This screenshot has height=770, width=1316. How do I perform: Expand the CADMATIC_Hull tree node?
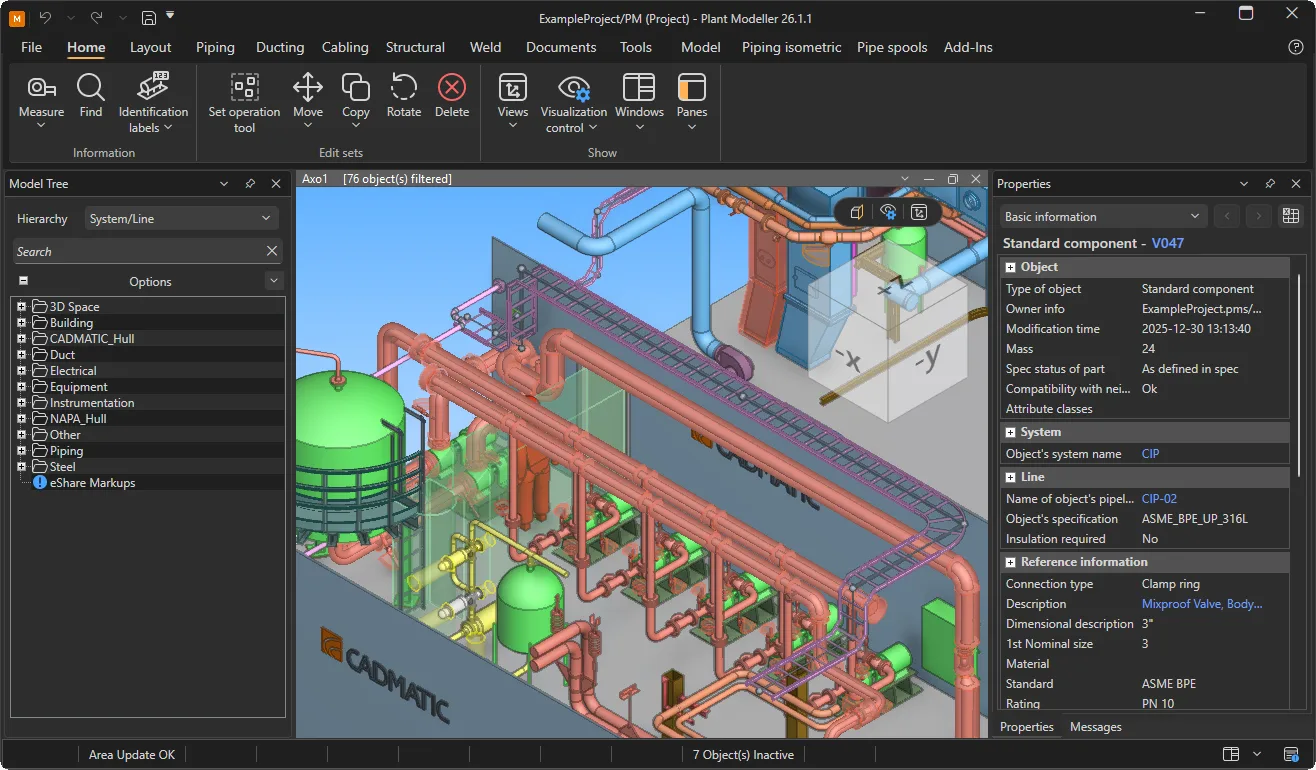pos(21,339)
